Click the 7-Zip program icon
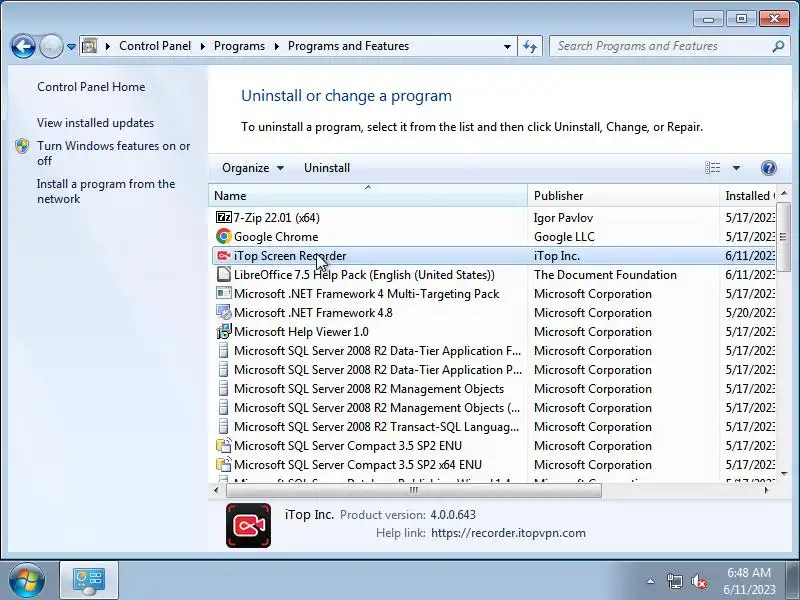 pos(223,217)
